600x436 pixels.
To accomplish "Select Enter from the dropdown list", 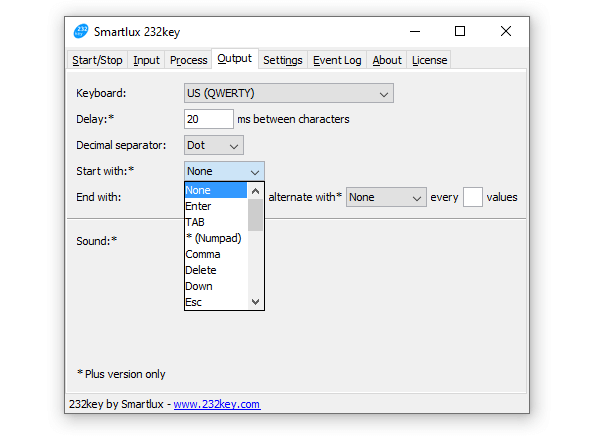I will [x=199, y=206].
